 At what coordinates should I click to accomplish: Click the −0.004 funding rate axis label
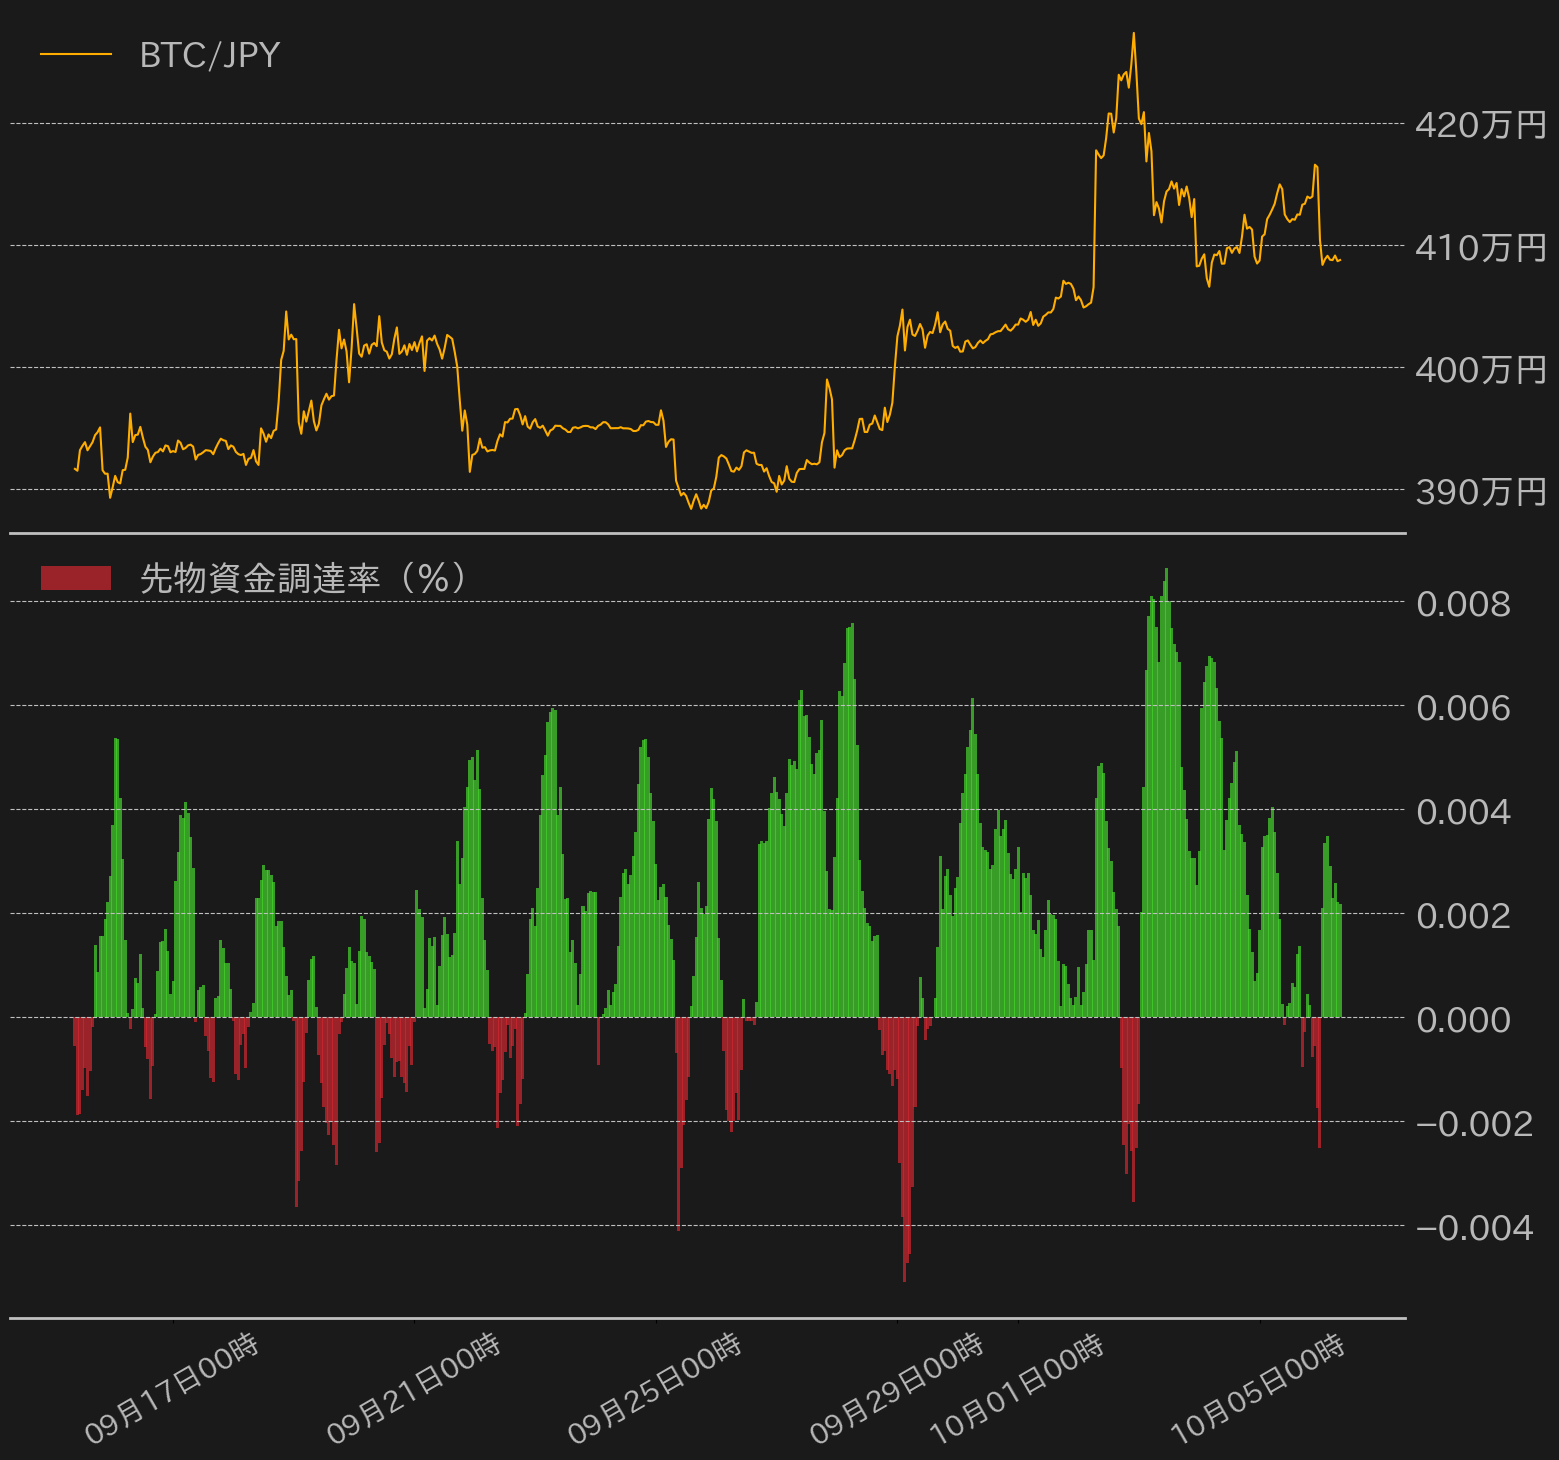[x=1475, y=1228]
